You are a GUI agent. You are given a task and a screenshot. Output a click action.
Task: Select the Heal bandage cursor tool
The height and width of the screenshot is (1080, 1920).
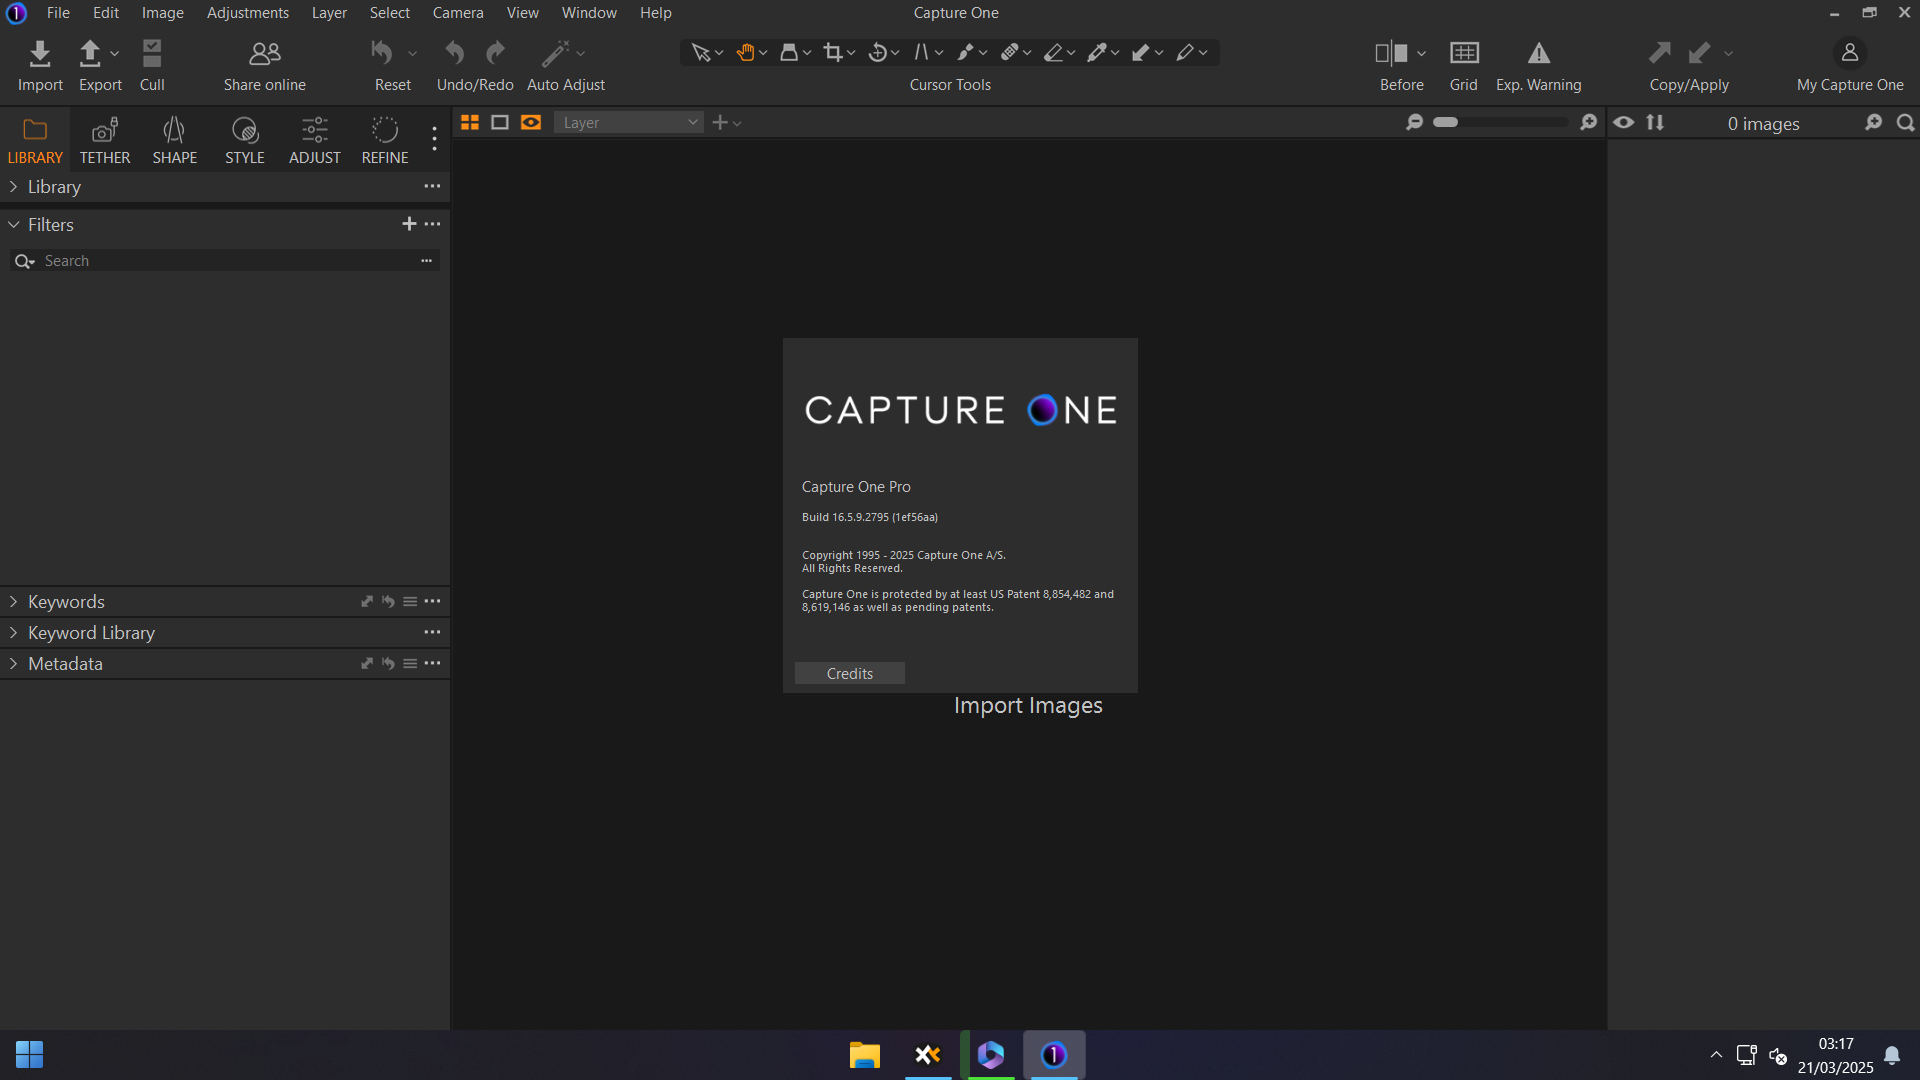1009,53
